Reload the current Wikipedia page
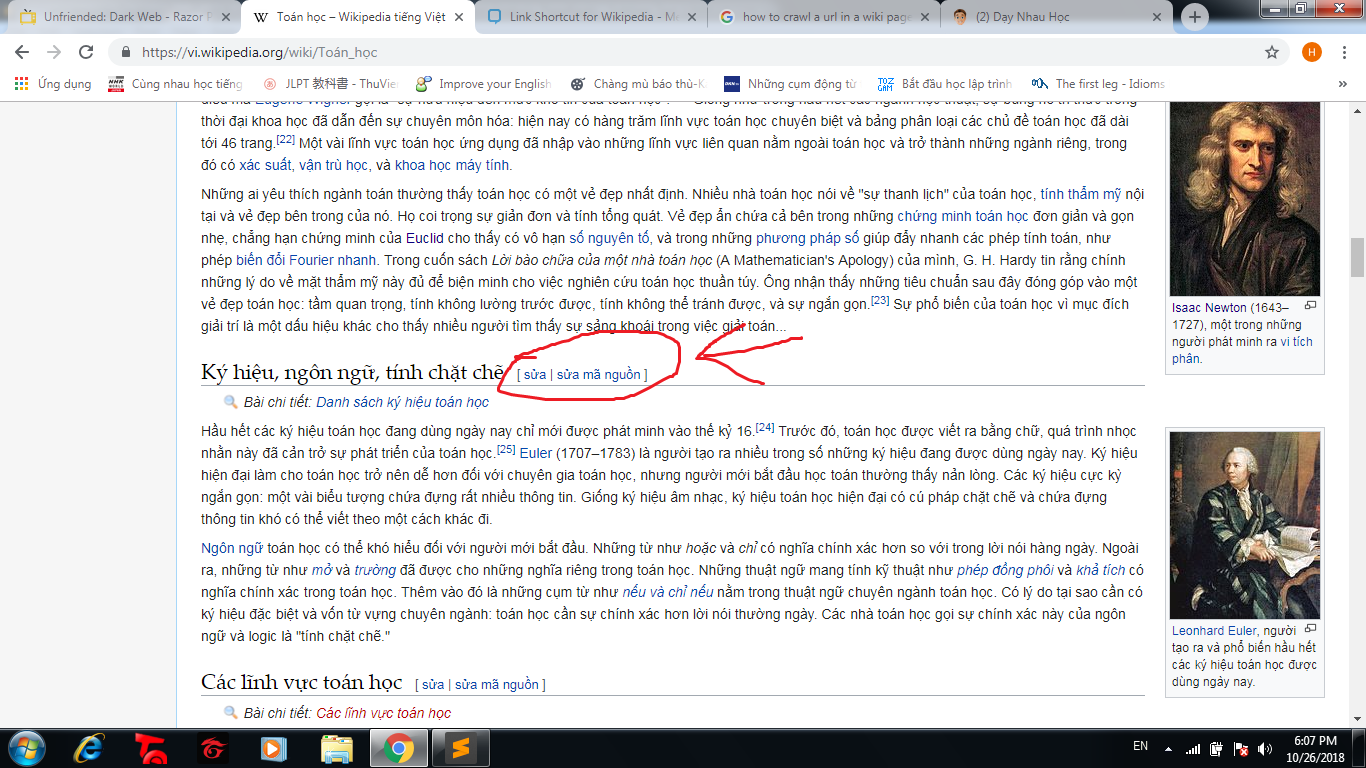 [86, 52]
